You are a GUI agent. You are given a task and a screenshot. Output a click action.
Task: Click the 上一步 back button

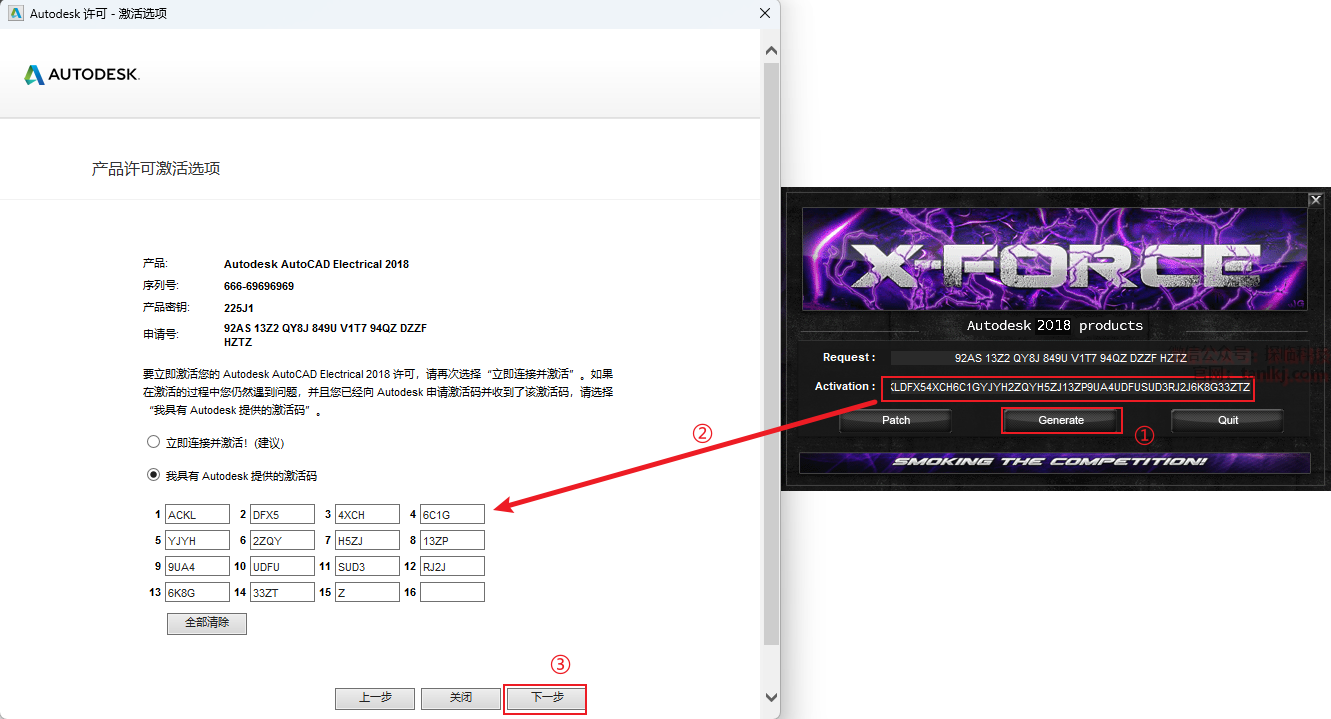pyautogui.click(x=375, y=698)
